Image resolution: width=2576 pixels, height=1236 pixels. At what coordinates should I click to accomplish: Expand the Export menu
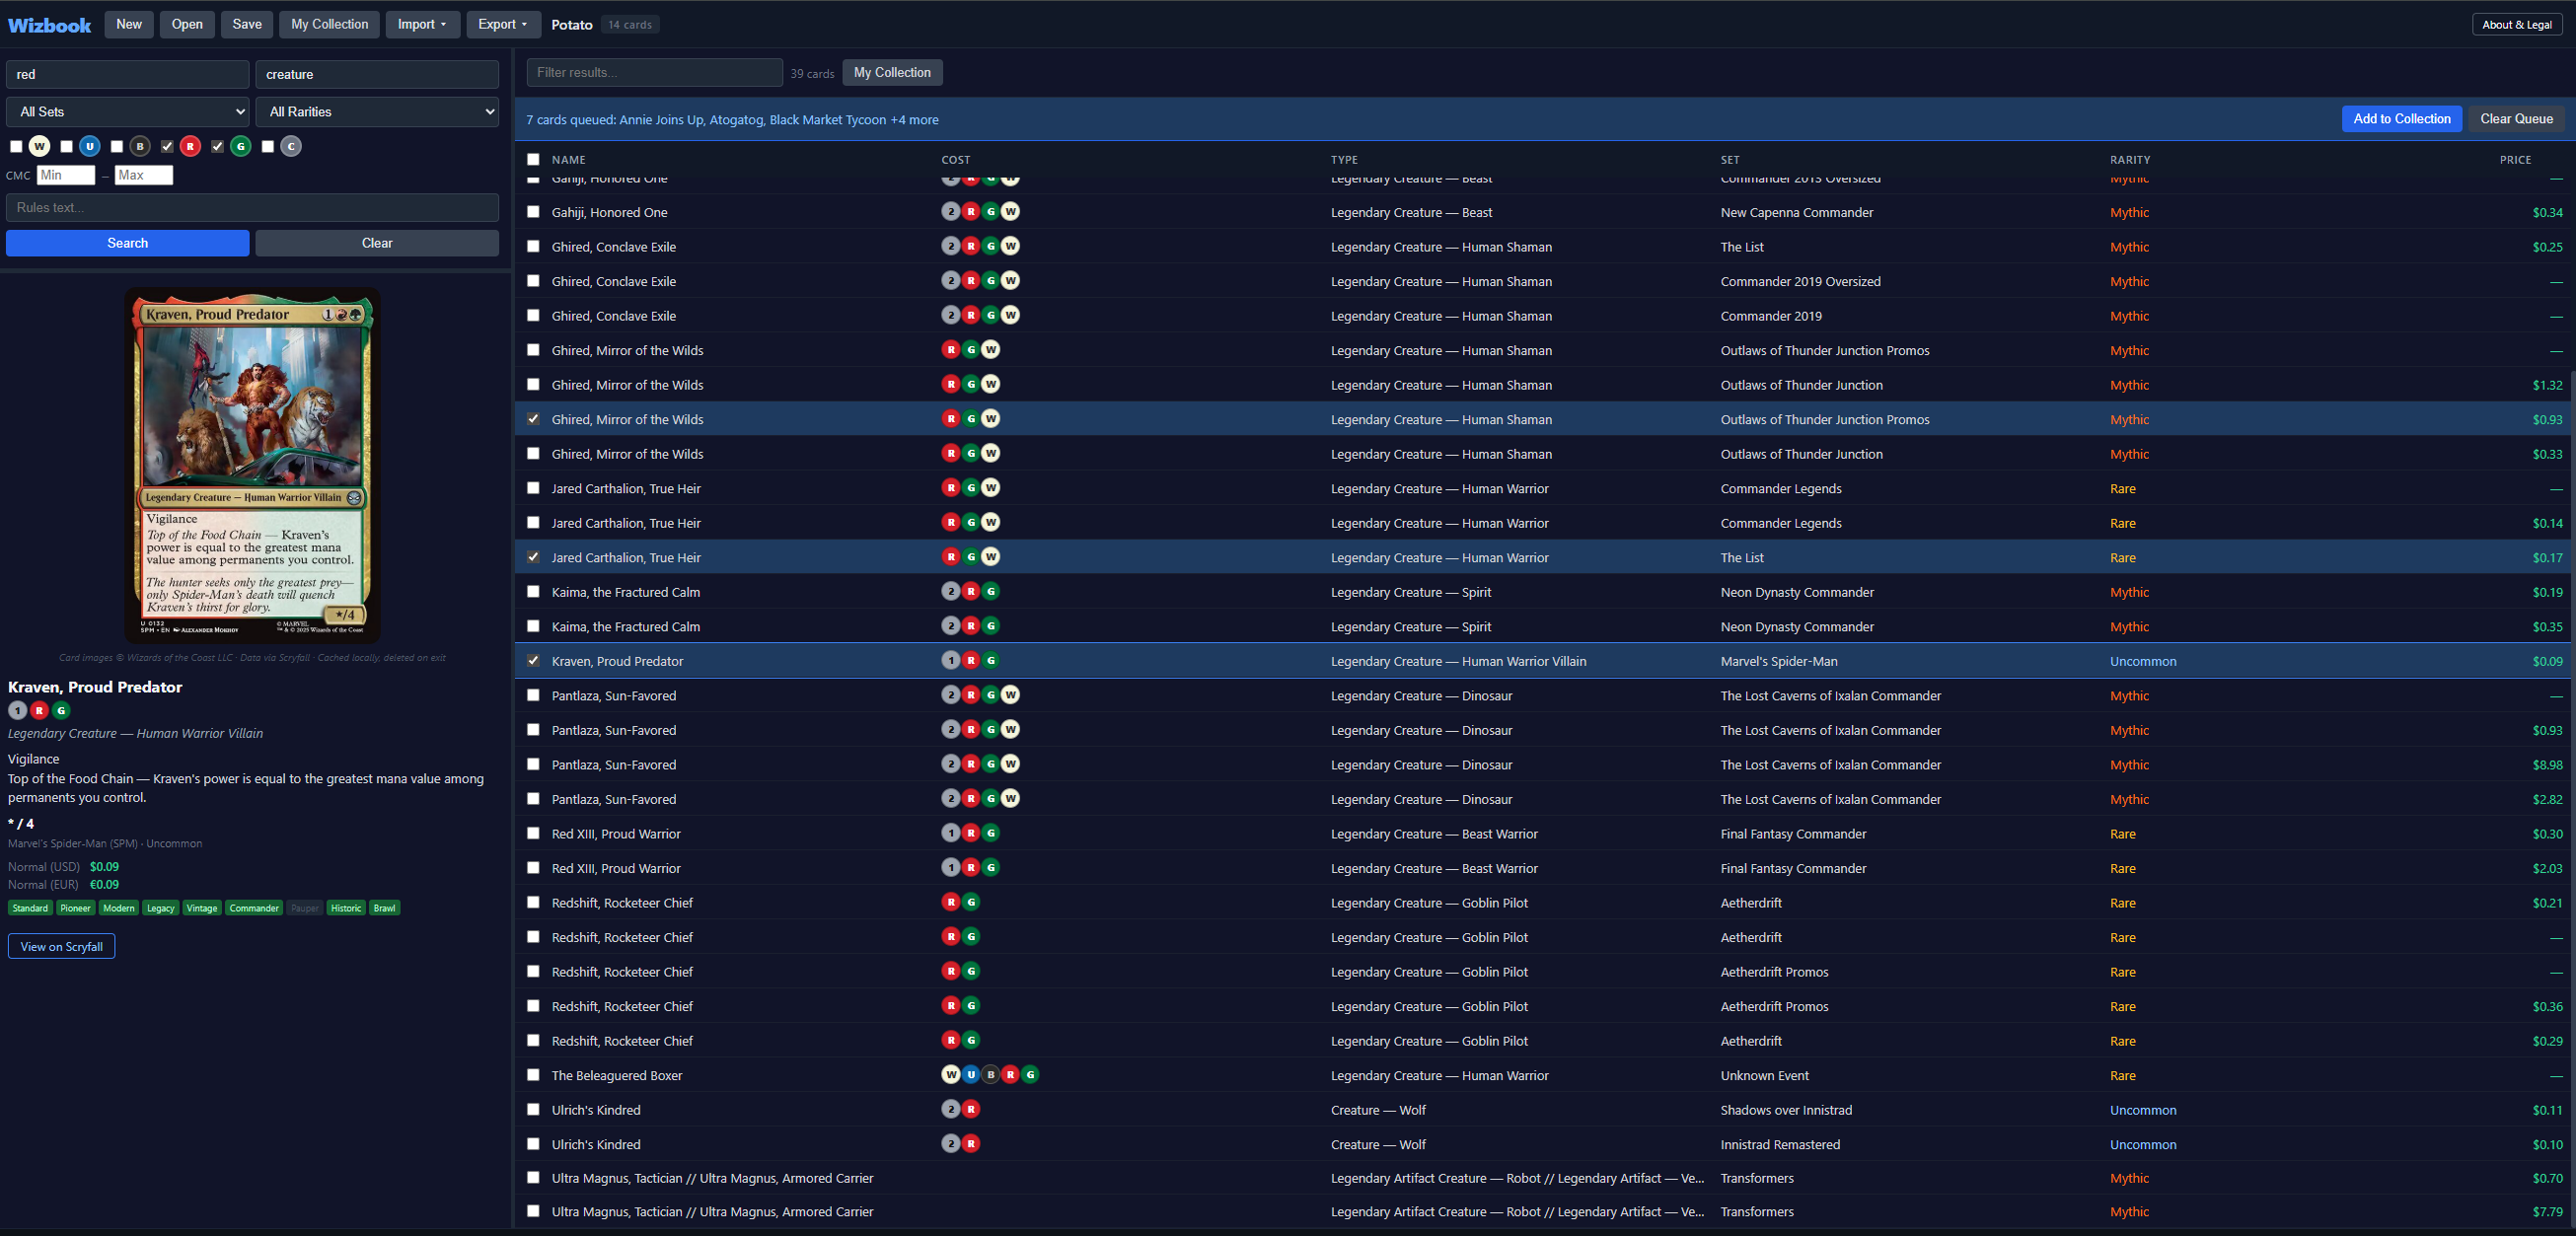coord(503,24)
